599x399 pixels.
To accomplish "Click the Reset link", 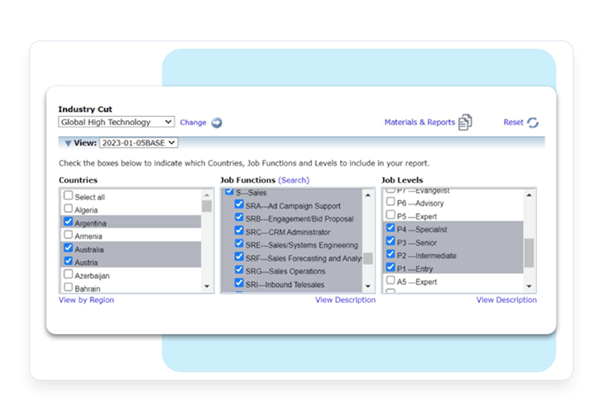I will [x=513, y=122].
